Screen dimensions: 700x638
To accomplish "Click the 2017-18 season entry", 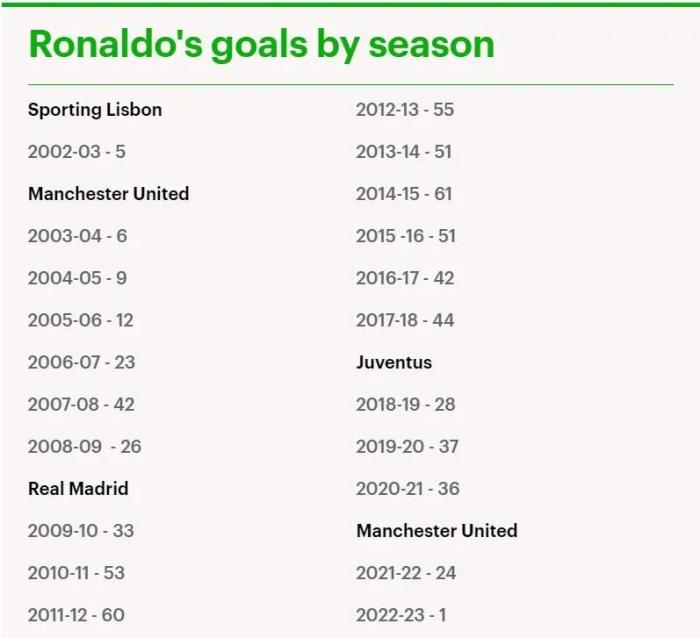I will [405, 320].
